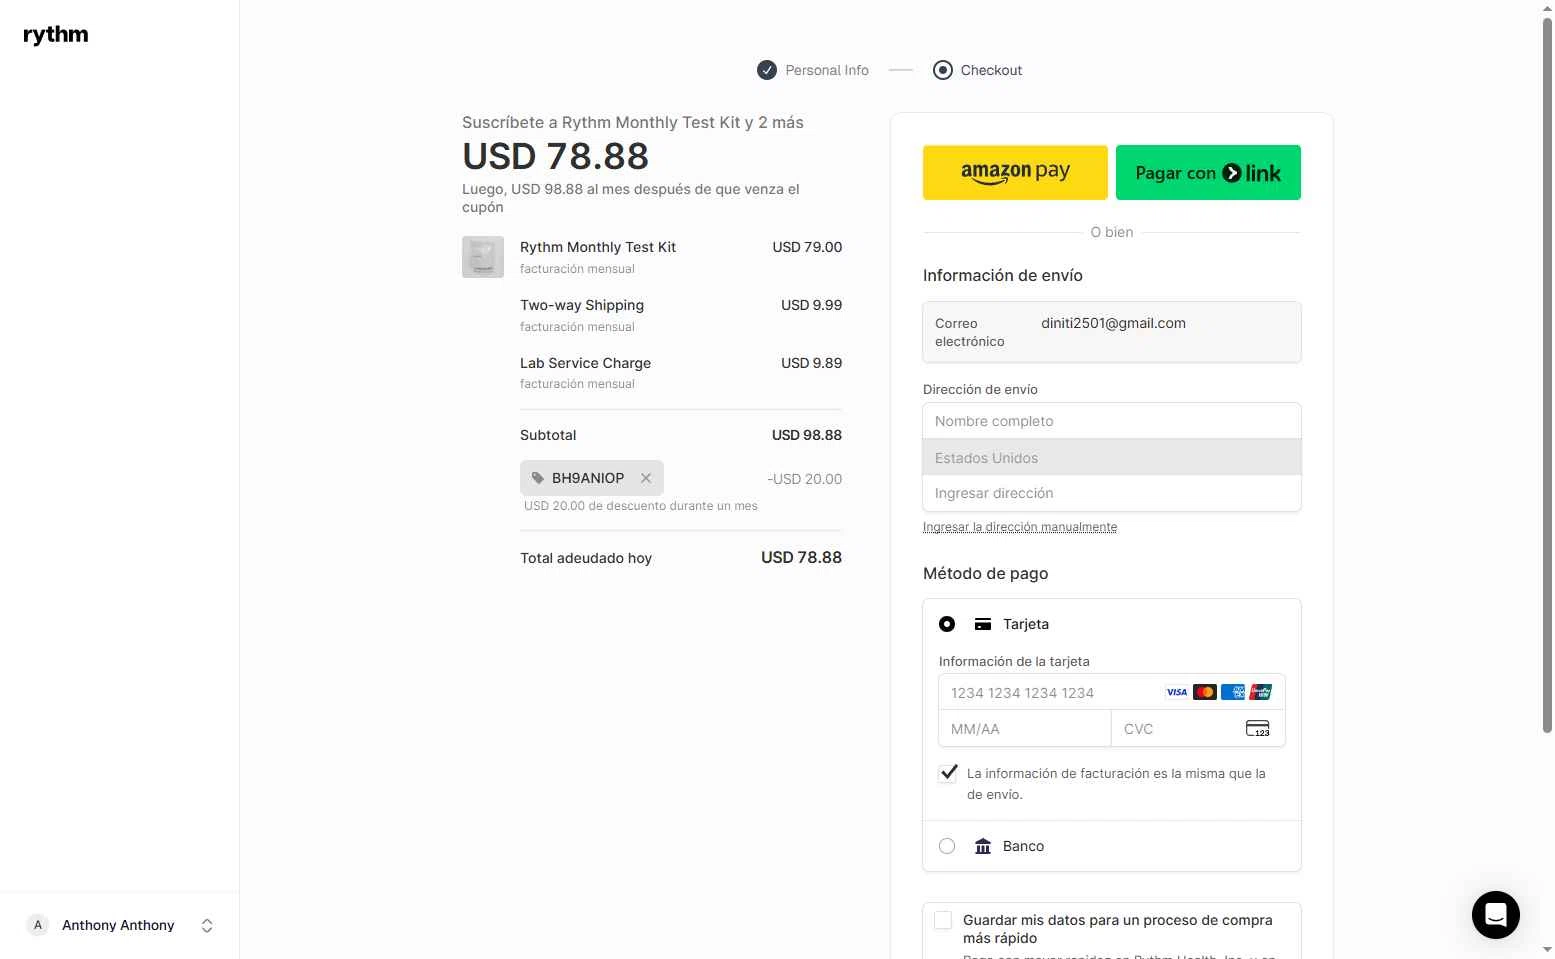1555x959 pixels.
Task: Pay with Amazon Pay button
Action: (x=1015, y=172)
